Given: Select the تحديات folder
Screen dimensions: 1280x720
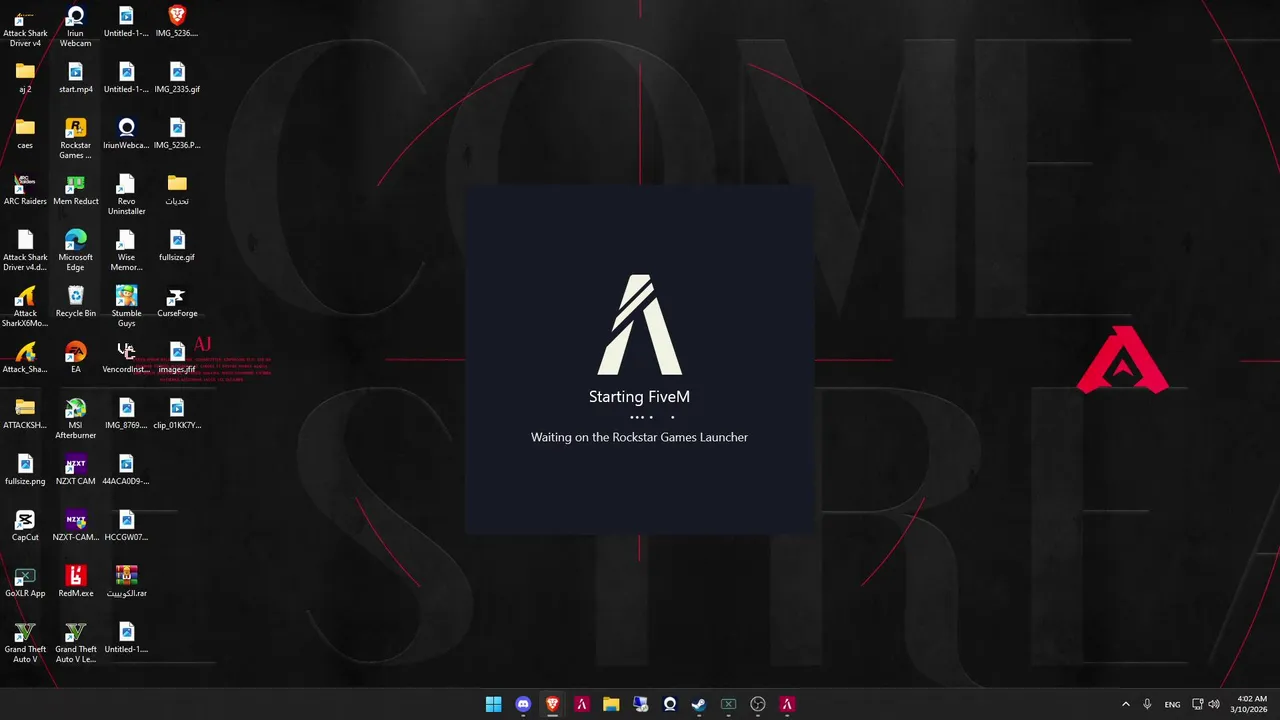Looking at the screenshot, I should coord(177,190).
